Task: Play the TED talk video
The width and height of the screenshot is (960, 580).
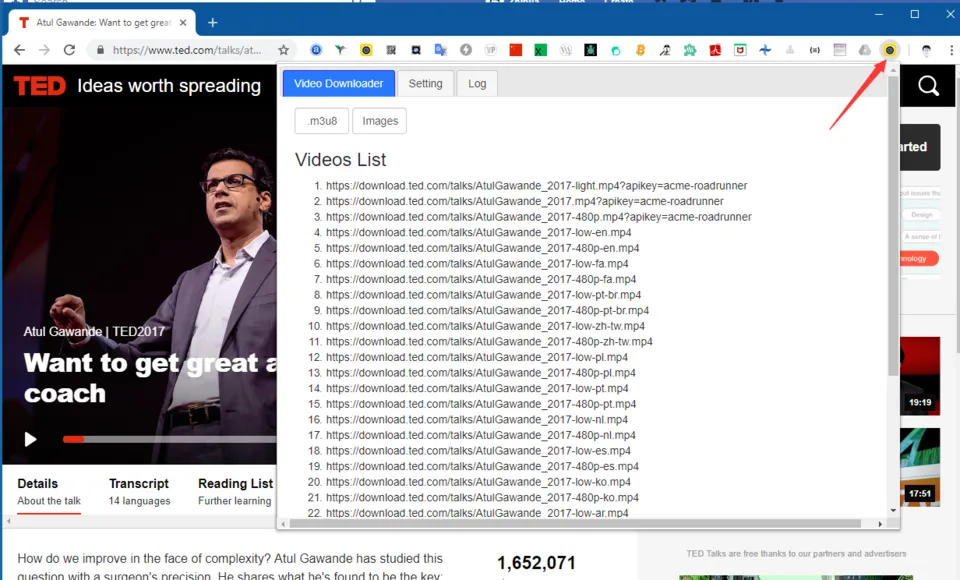Action: [x=30, y=439]
